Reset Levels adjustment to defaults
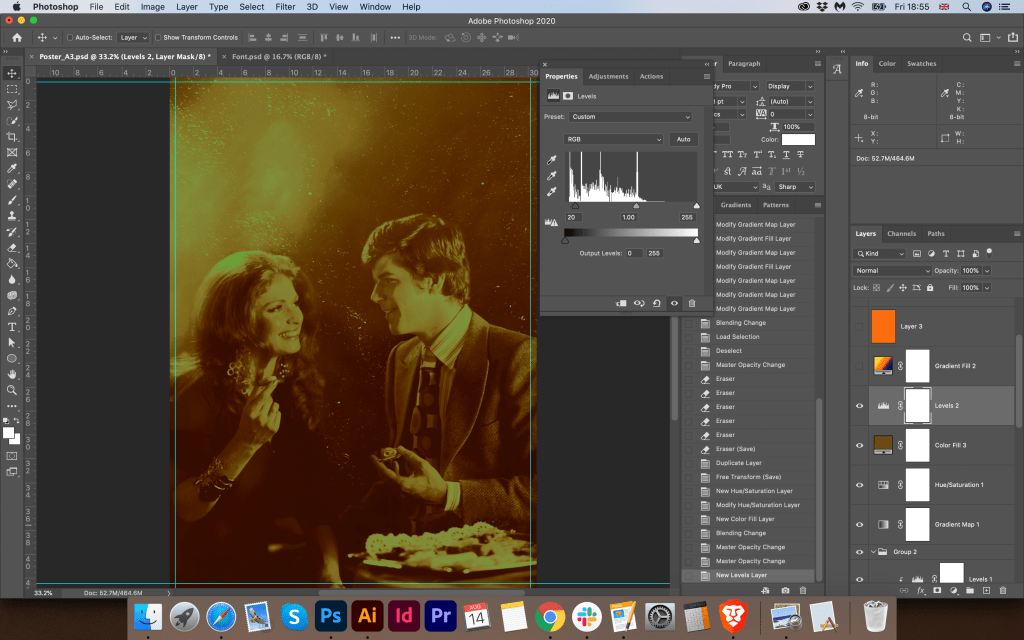This screenshot has height=640, width=1024. (x=657, y=303)
